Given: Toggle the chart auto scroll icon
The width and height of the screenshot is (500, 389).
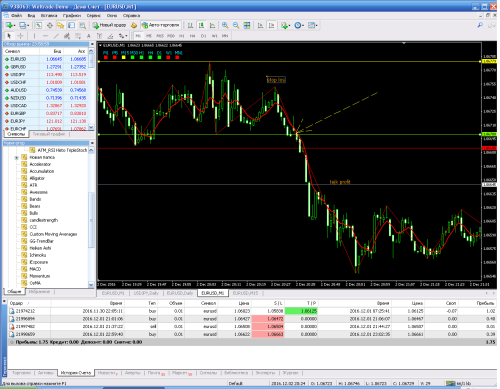Looking at the screenshot, I should click(x=260, y=25).
